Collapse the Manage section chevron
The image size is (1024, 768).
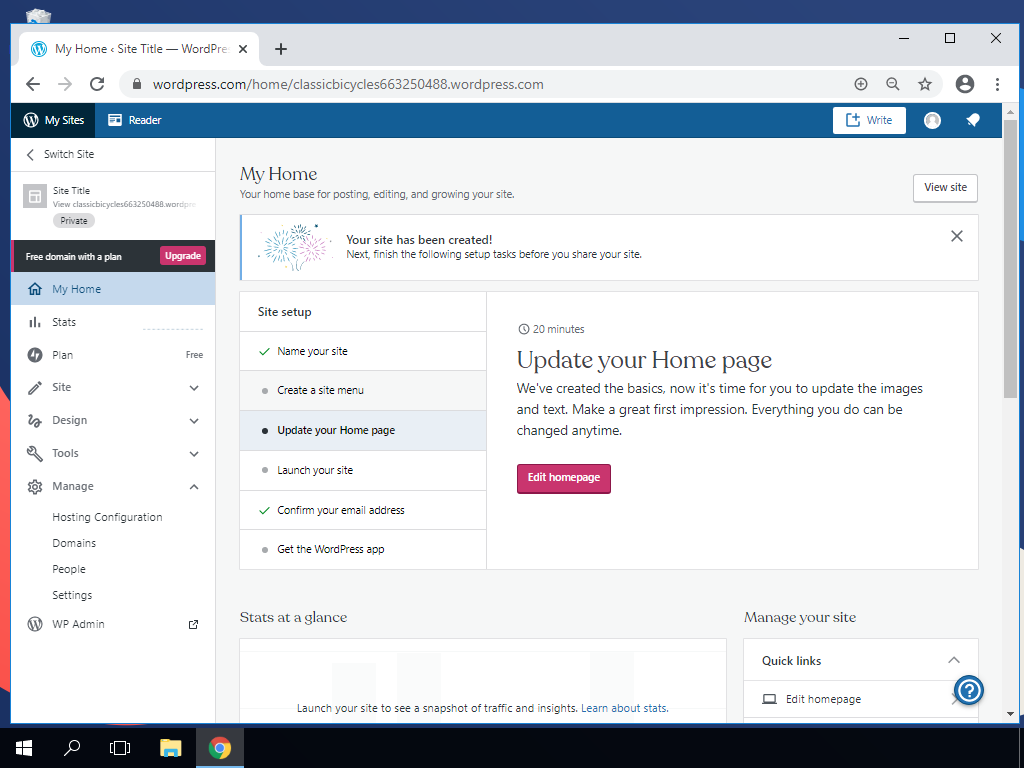(194, 487)
